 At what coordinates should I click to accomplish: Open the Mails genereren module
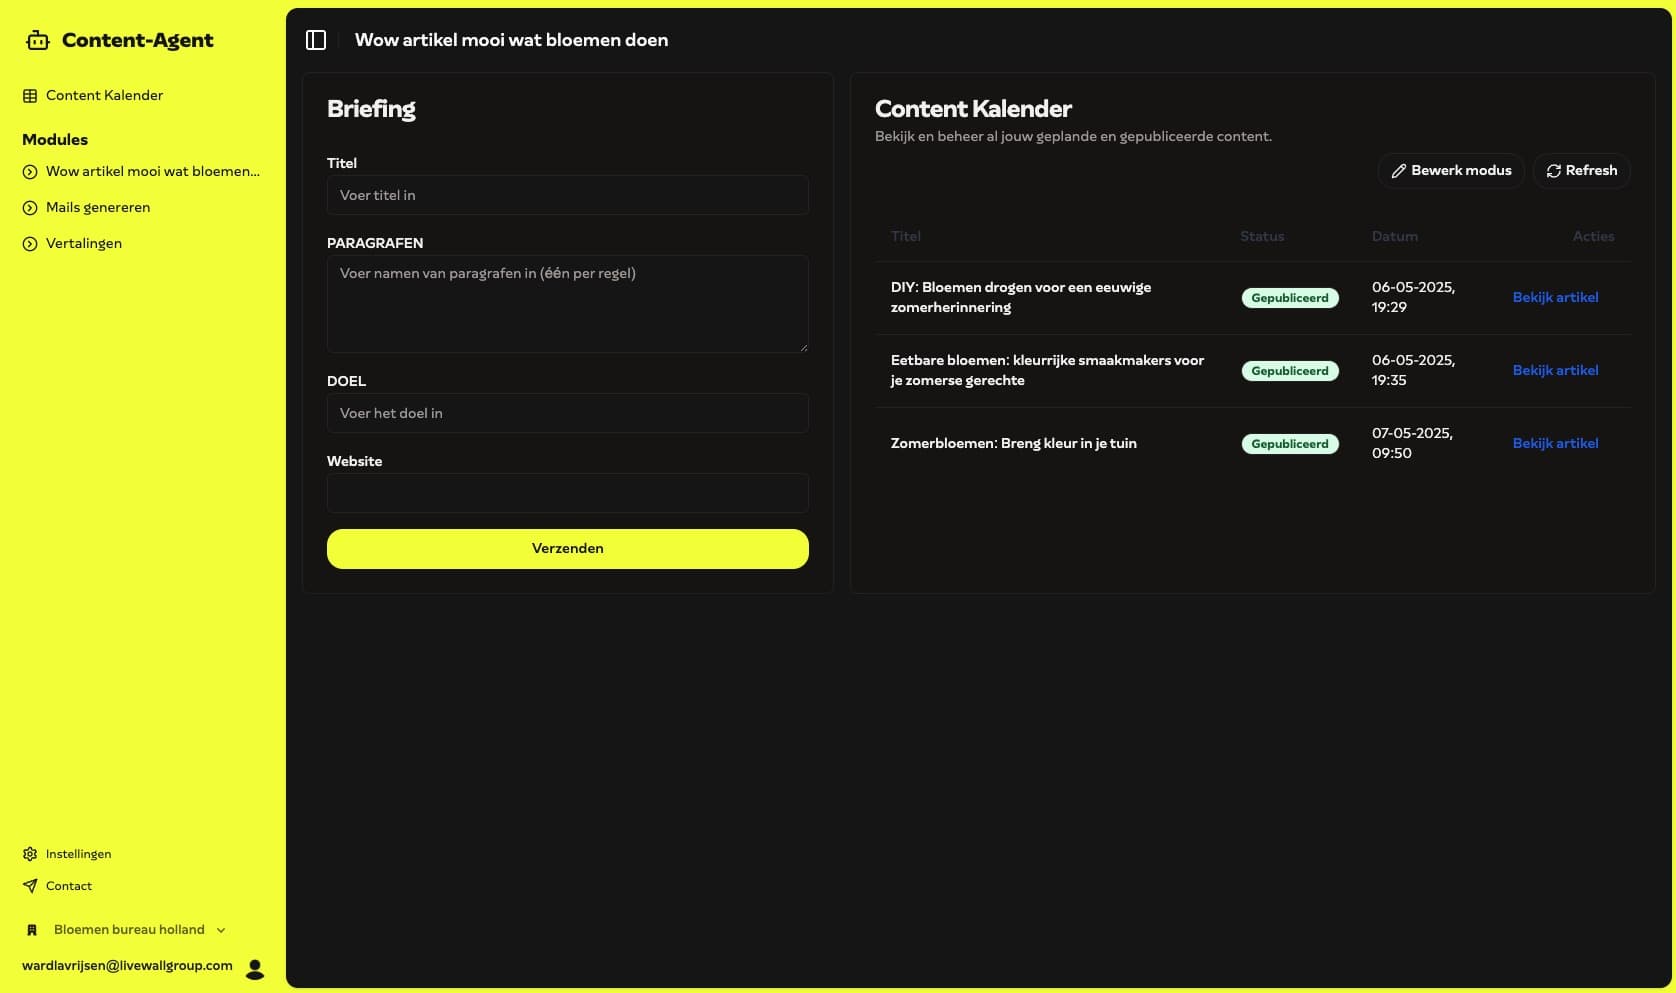coord(98,208)
